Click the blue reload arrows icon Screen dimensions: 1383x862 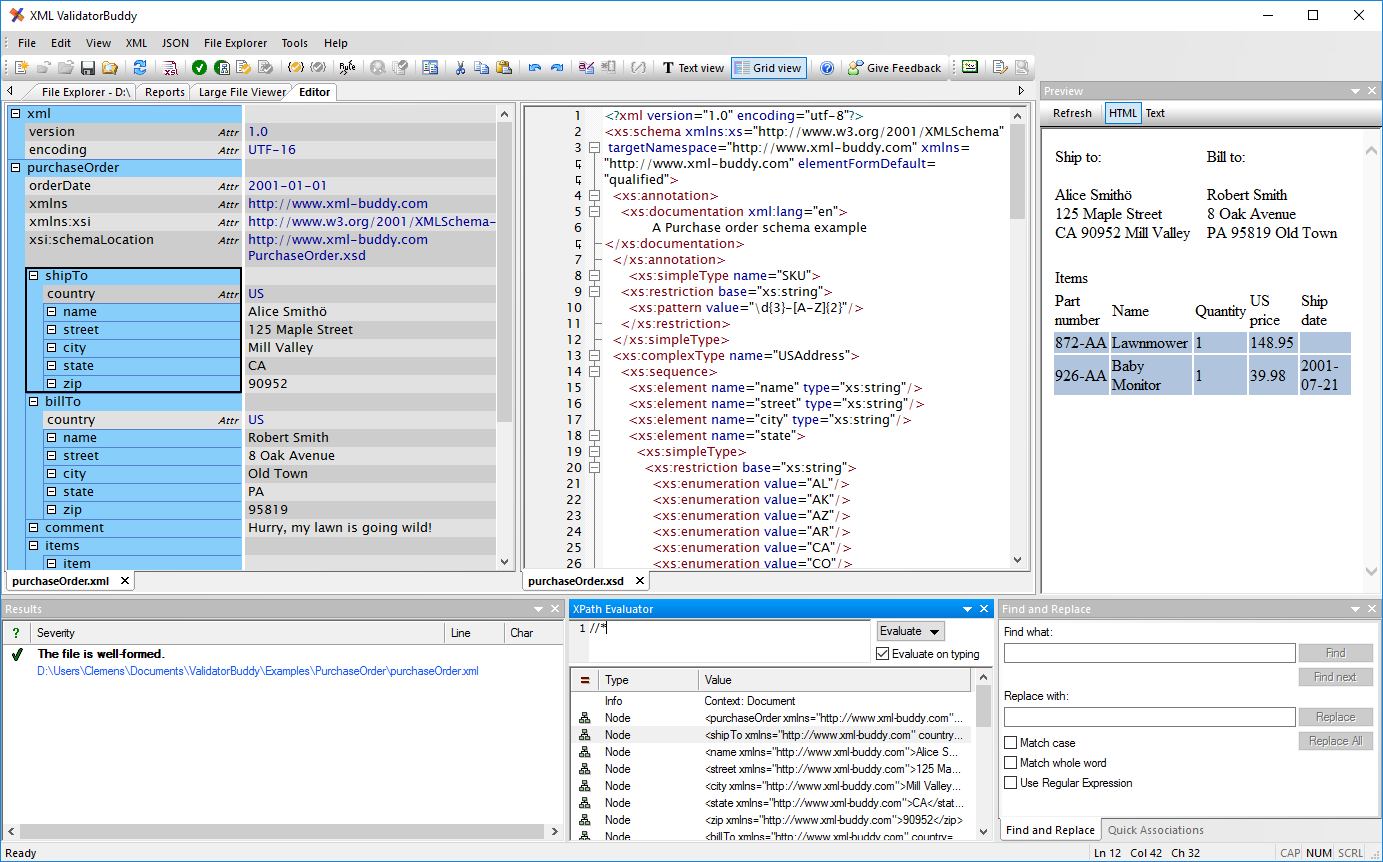tap(139, 68)
